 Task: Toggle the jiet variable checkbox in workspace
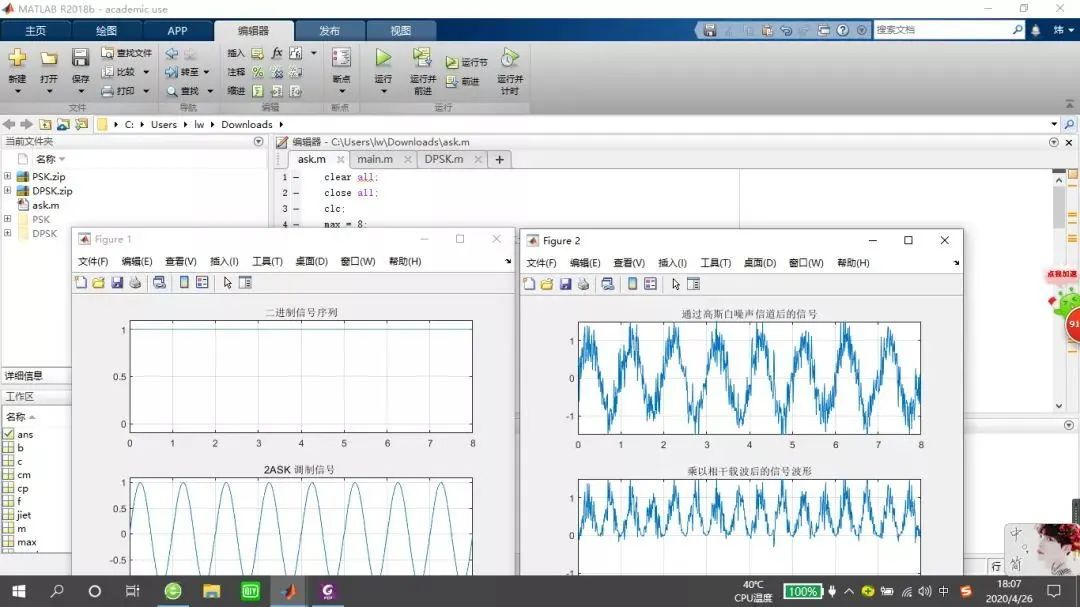[x=8, y=515]
